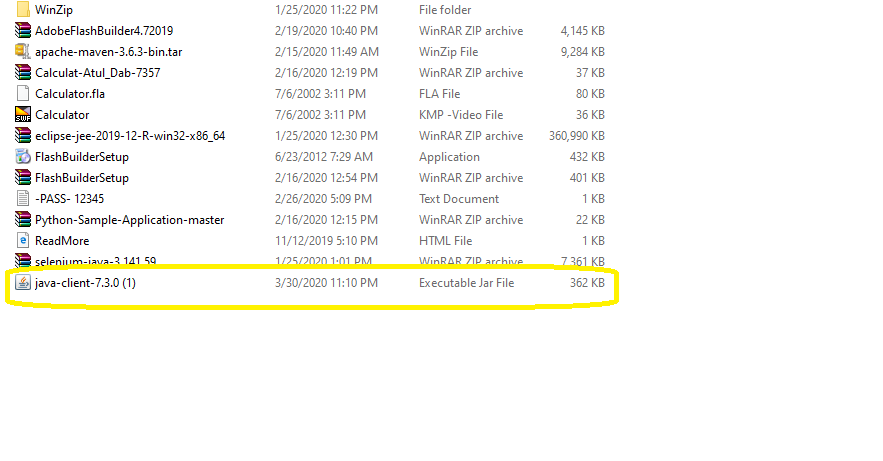Click the date "2/19/2020 10:40 PM"

[x=326, y=30]
